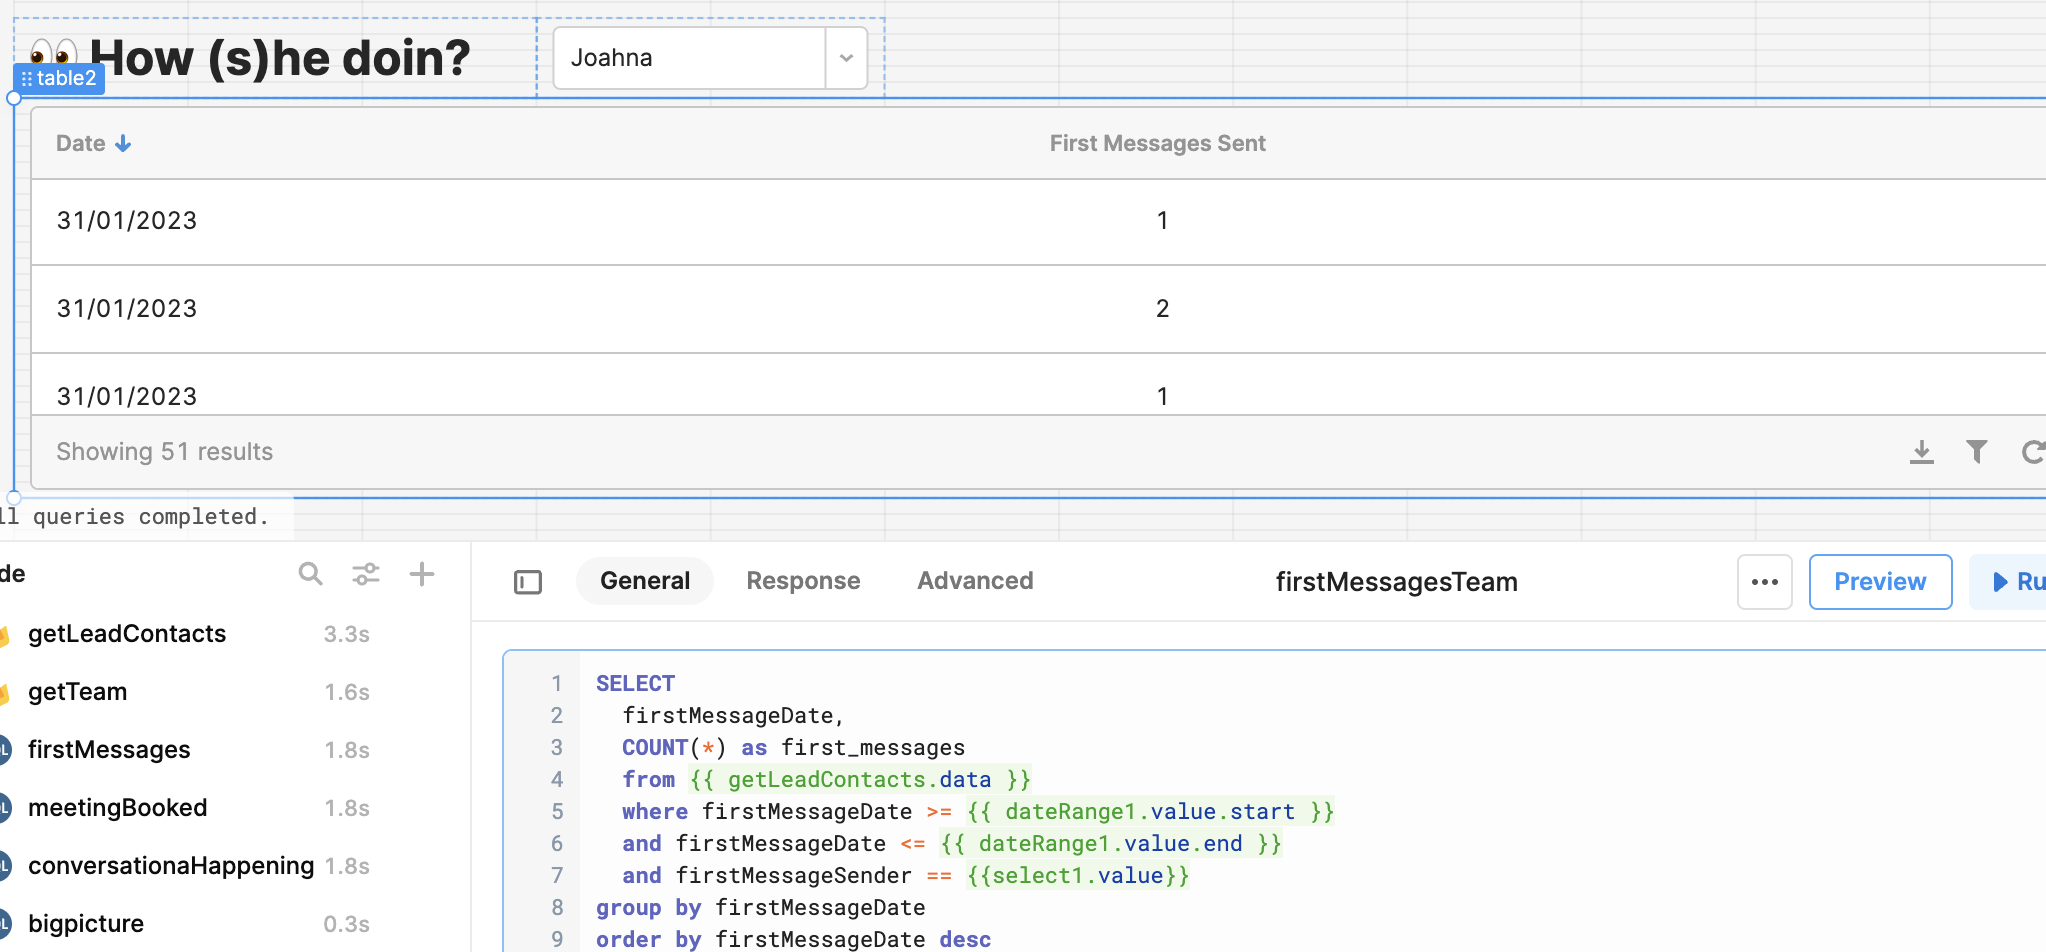
Task: Collapse the query editor left panel
Action: [x=528, y=581]
